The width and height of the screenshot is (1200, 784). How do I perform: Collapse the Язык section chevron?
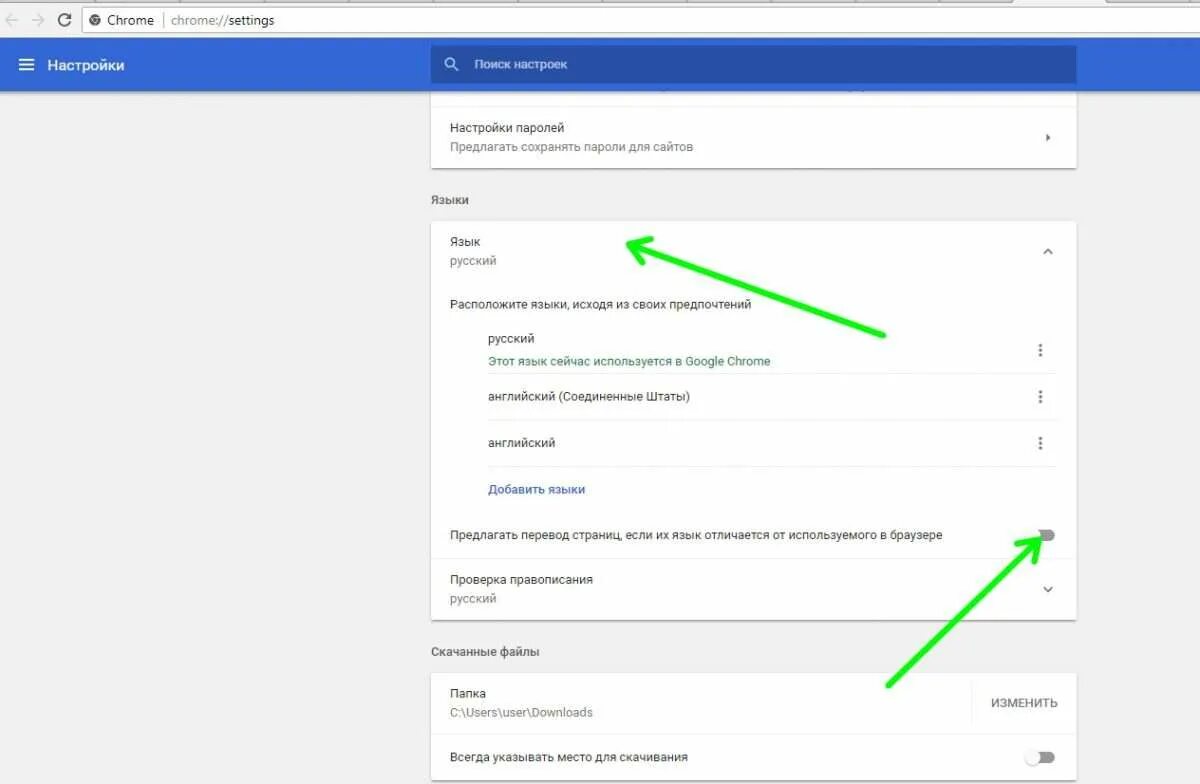pos(1048,252)
